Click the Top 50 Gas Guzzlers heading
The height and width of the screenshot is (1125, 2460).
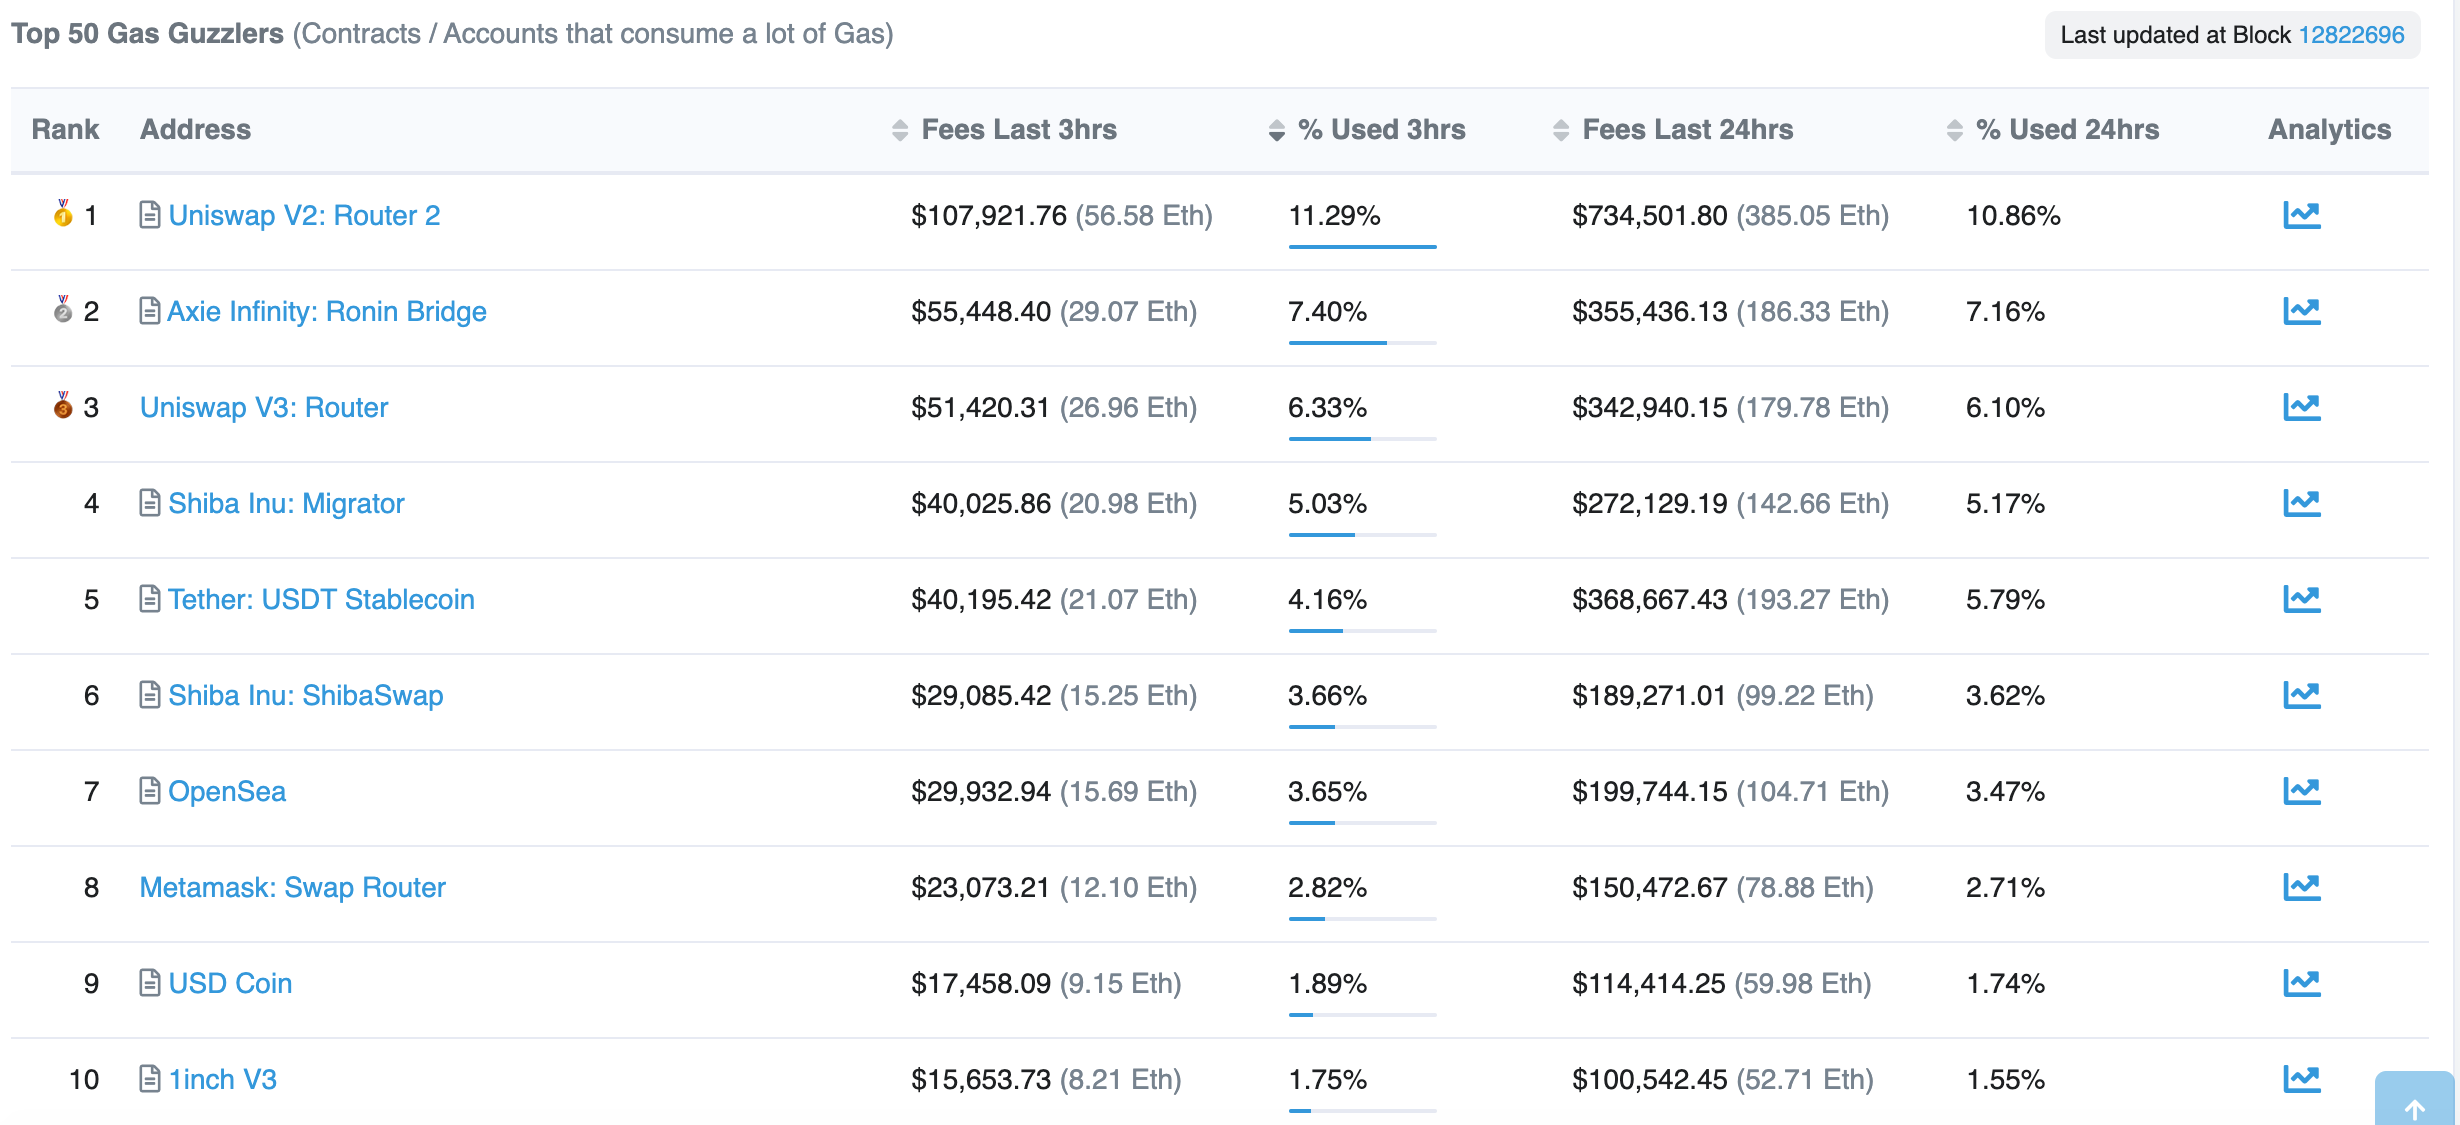point(147,34)
